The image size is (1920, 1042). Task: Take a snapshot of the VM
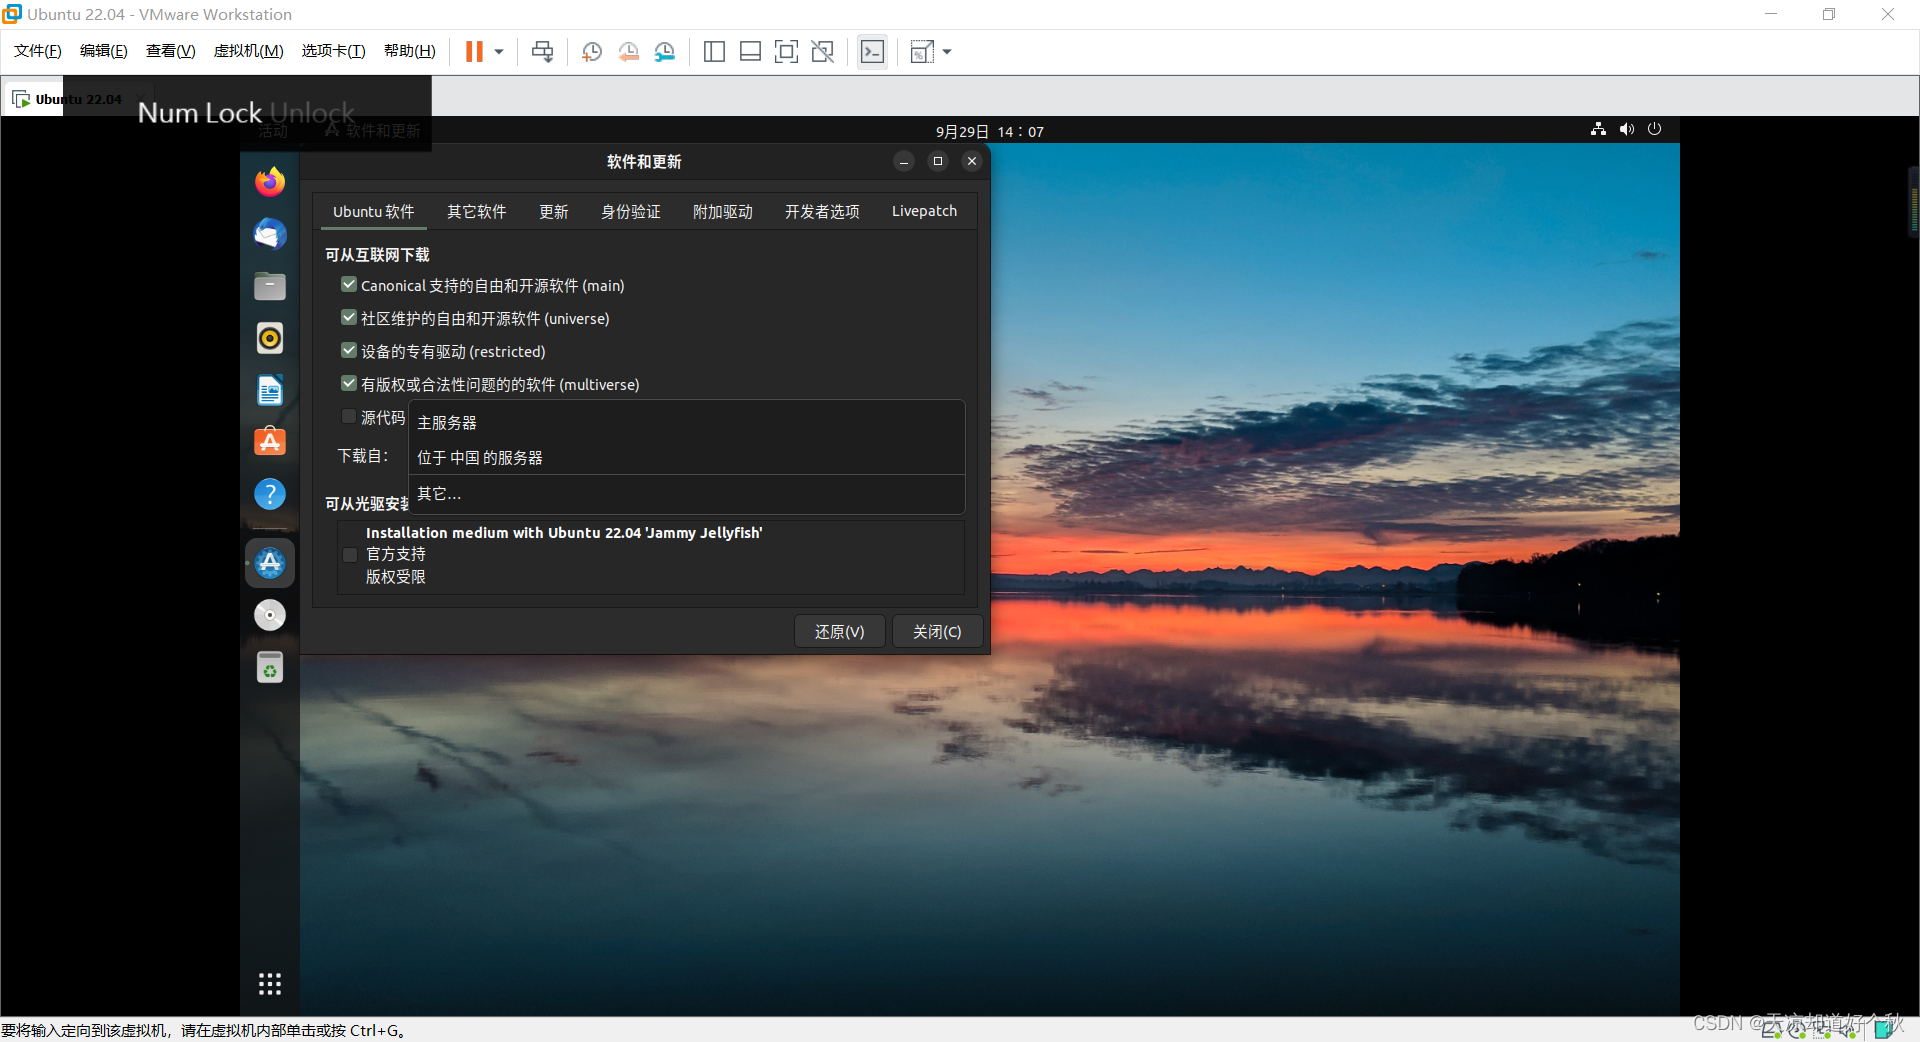pyautogui.click(x=592, y=52)
